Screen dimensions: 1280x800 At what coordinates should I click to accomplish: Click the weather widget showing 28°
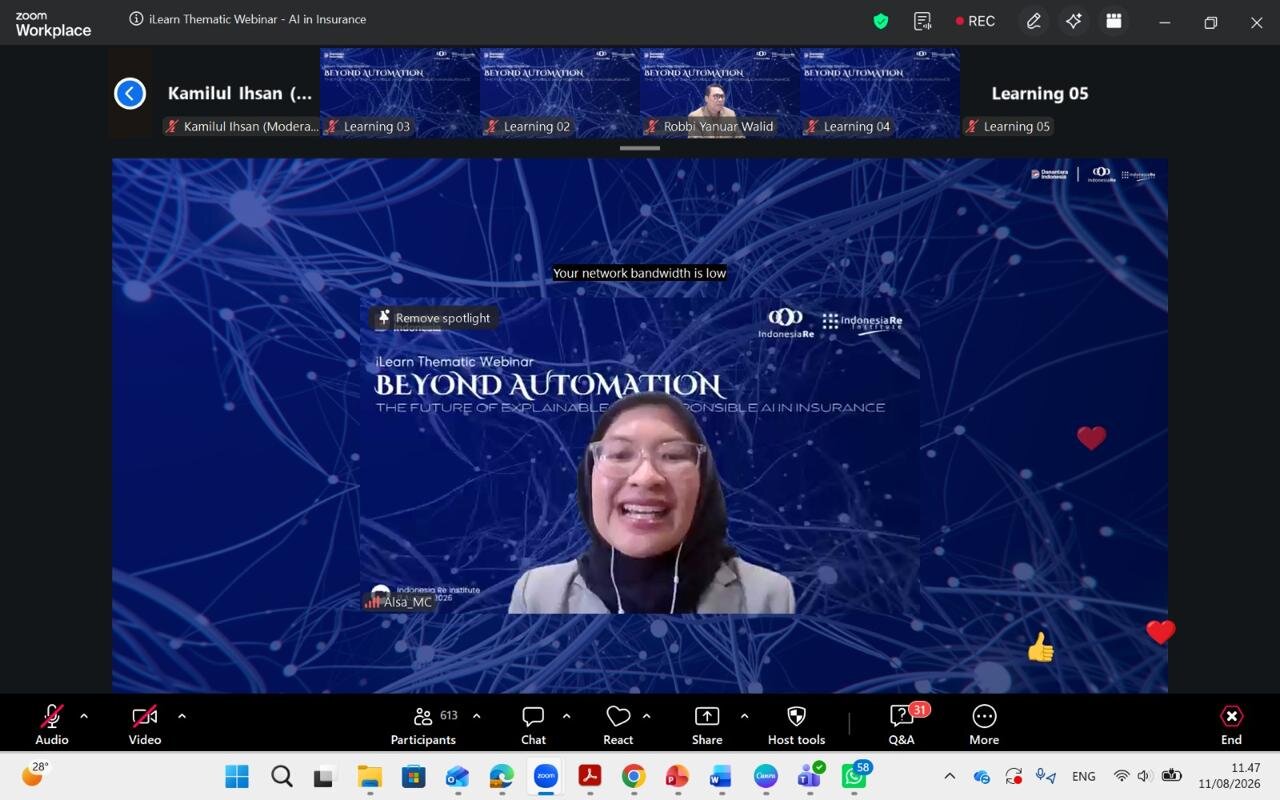pyautogui.click(x=34, y=773)
